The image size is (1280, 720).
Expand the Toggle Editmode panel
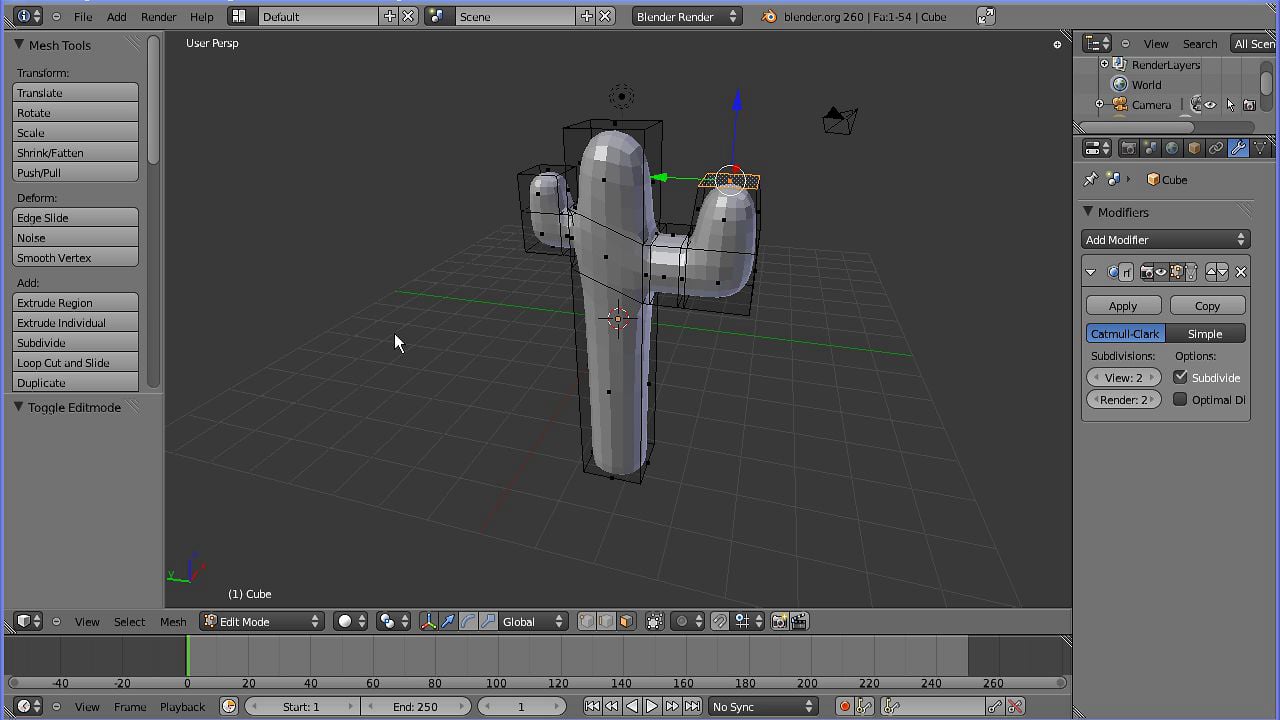19,407
